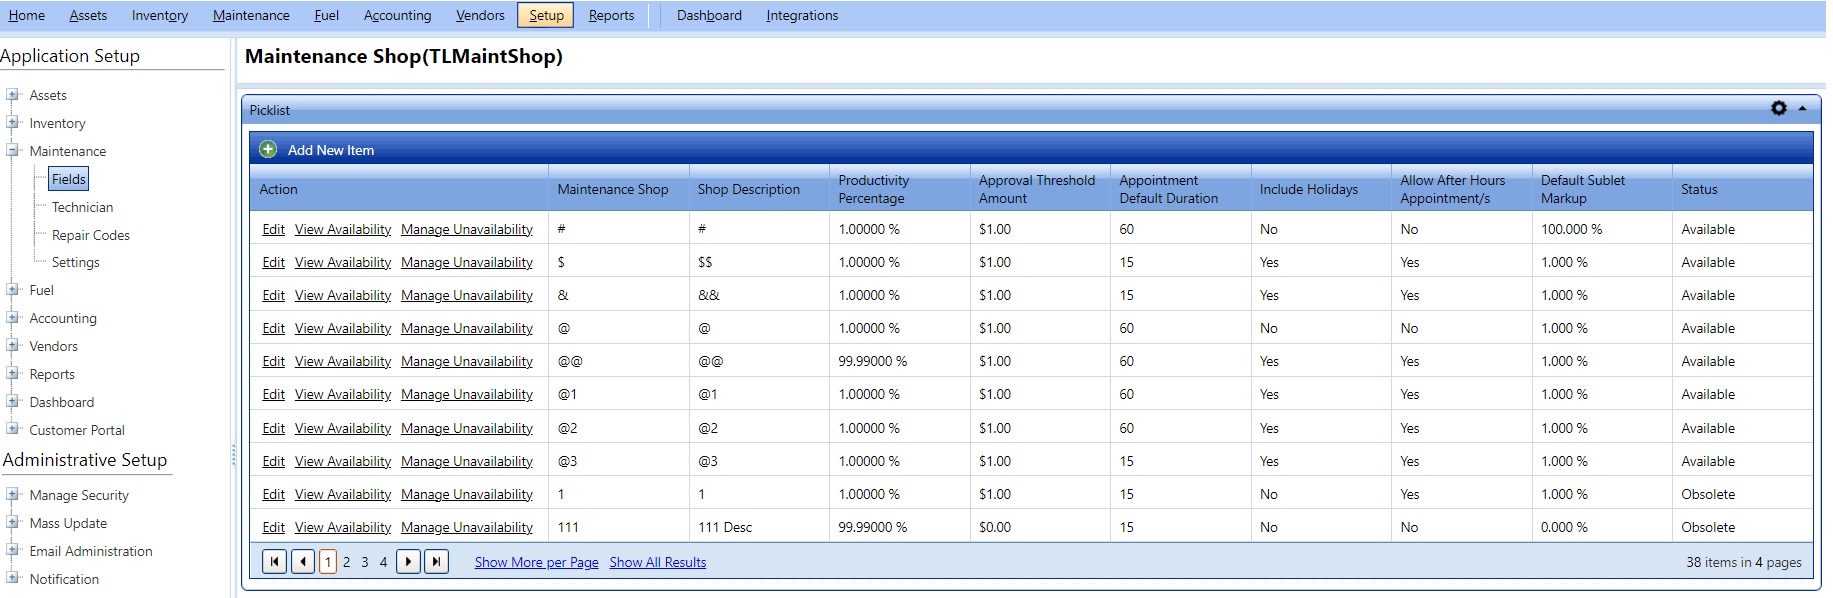Sort by the Status column header
This screenshot has height=598, width=1833.
coord(1698,189)
